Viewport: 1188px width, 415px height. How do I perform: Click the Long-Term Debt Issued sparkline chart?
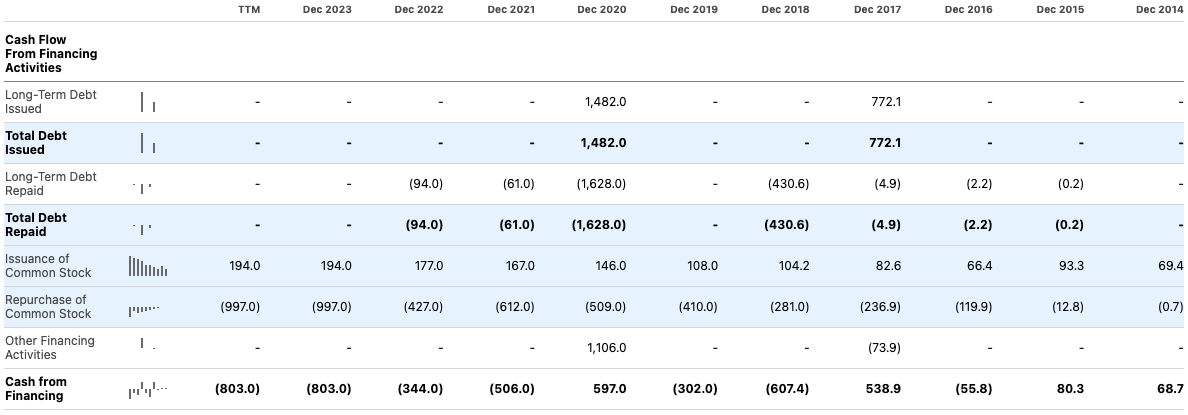[148, 102]
